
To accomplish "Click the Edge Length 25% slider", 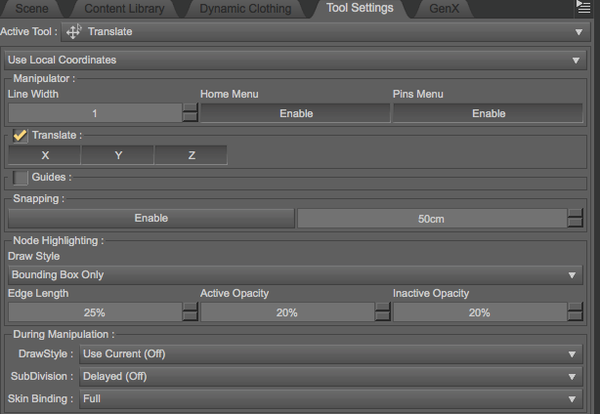I will coord(95,313).
